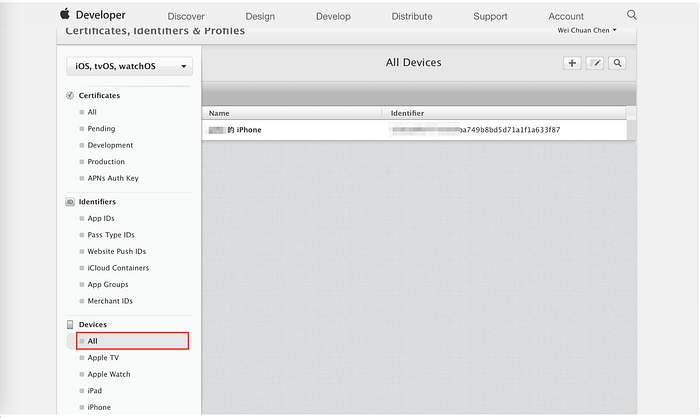The width and height of the screenshot is (700, 418).
Task: Open the Account menu
Action: pos(566,17)
